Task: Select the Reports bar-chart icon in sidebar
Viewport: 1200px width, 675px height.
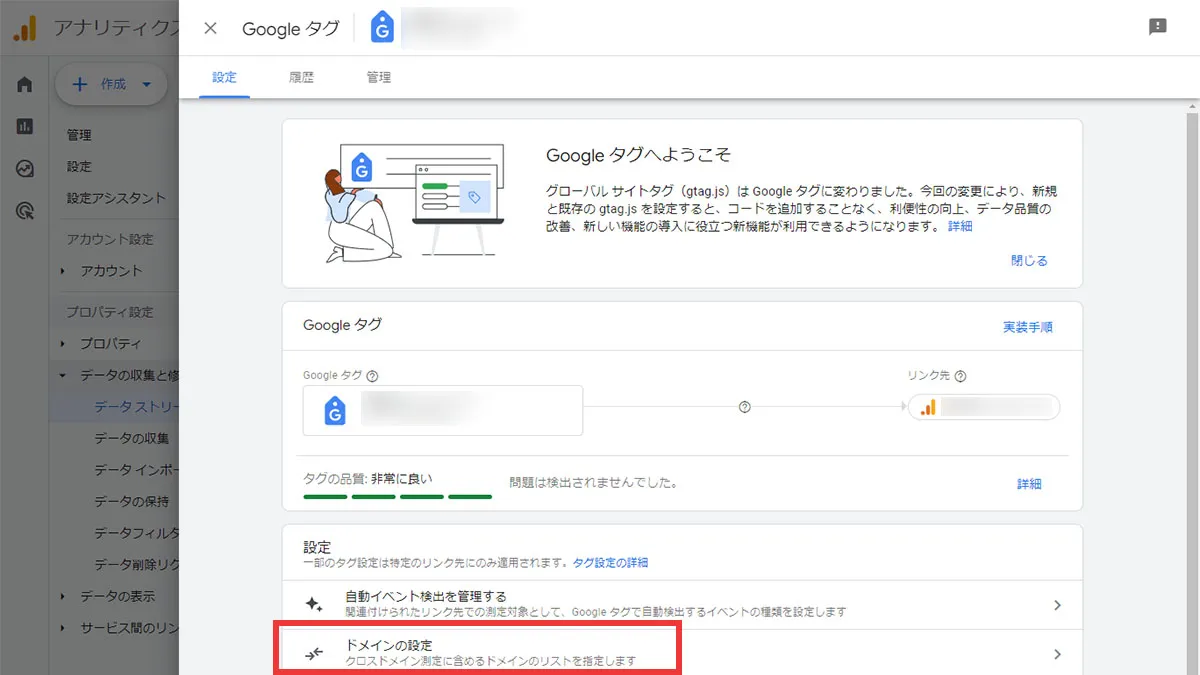Action: (23, 127)
